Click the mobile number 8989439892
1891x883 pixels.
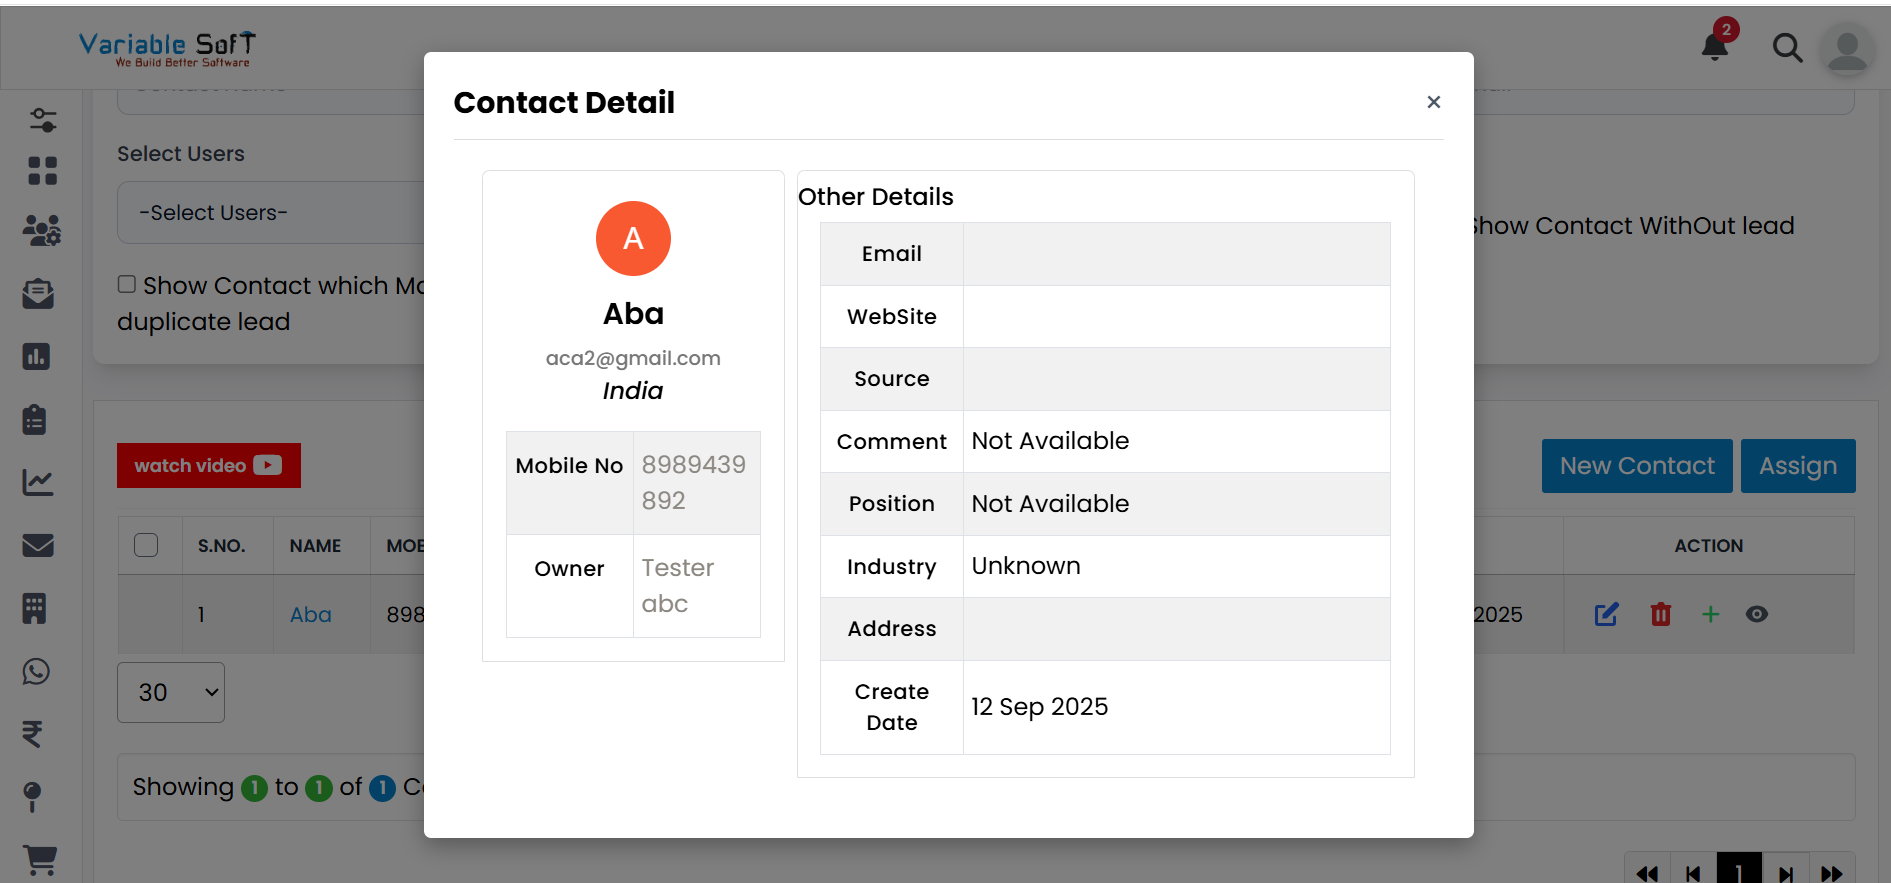(694, 482)
